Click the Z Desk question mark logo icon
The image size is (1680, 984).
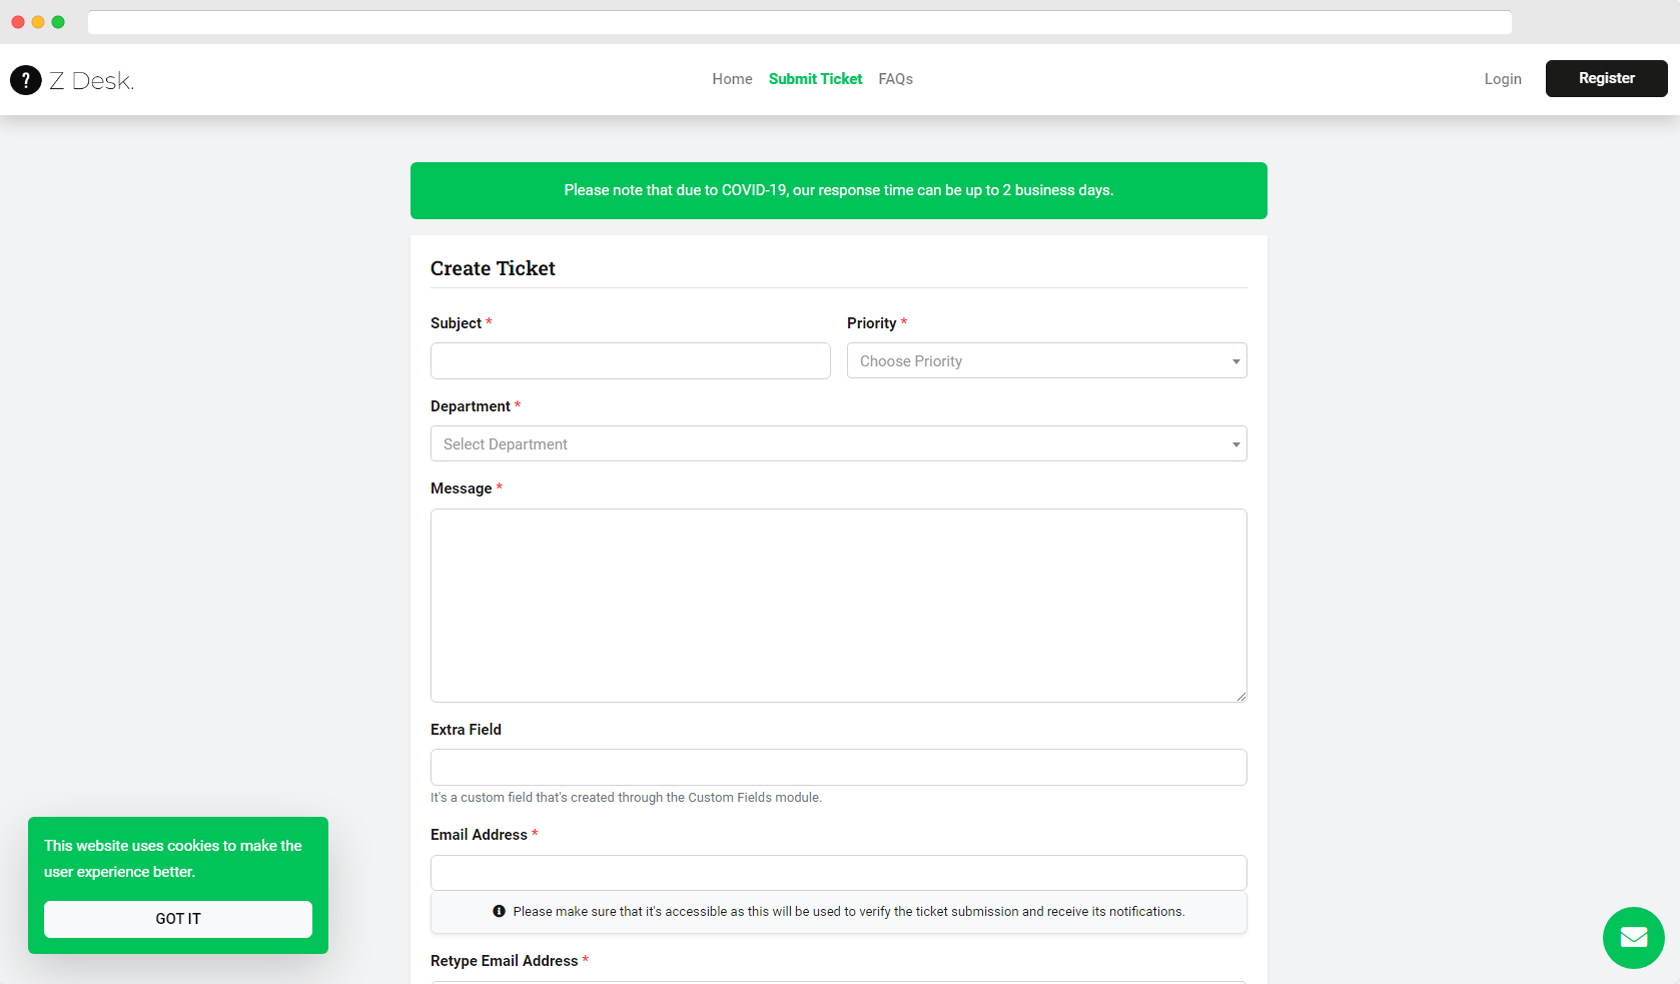(26, 80)
